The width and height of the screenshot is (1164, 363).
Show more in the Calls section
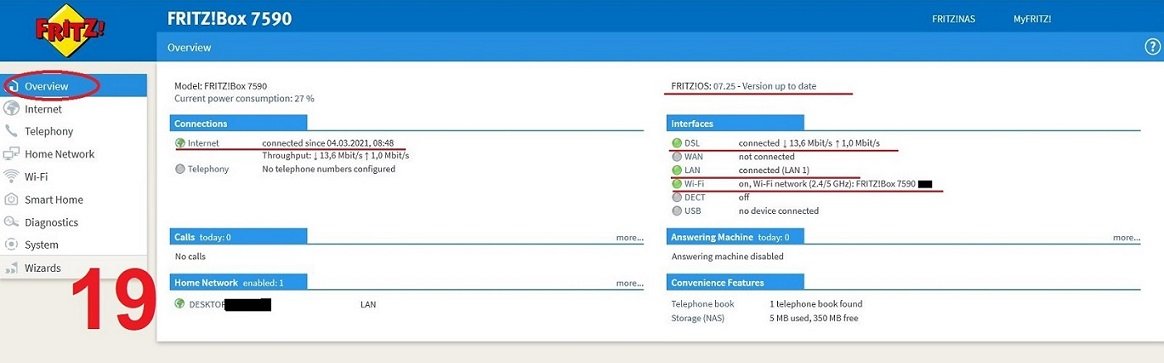coord(630,238)
